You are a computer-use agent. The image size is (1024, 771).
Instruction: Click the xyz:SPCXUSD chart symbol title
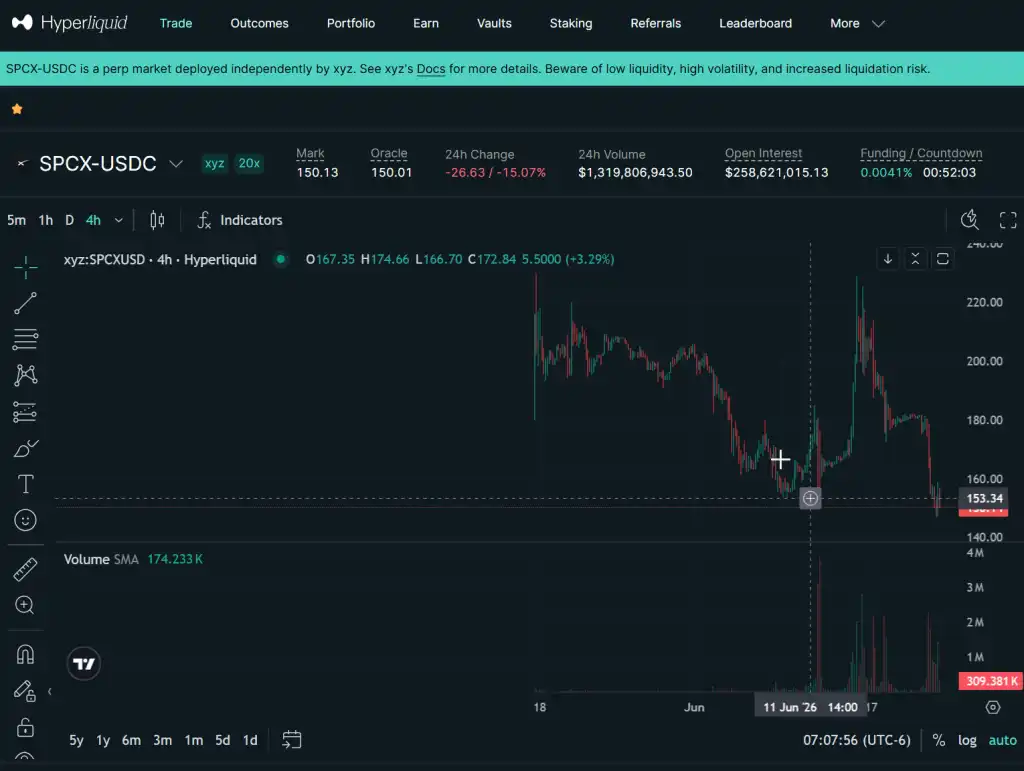point(160,259)
